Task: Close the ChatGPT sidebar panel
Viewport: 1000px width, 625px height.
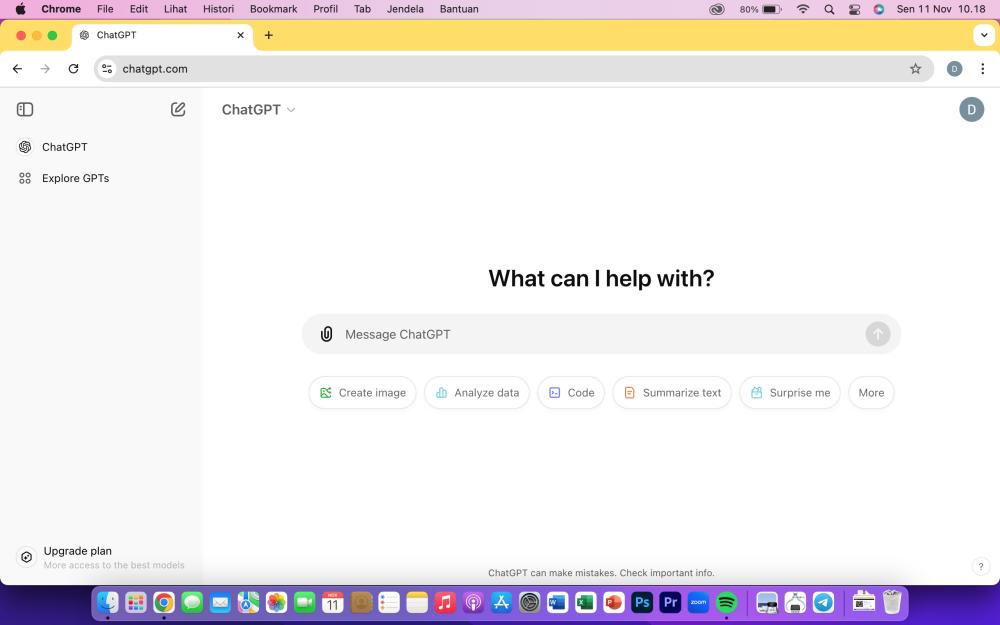Action: pos(25,110)
